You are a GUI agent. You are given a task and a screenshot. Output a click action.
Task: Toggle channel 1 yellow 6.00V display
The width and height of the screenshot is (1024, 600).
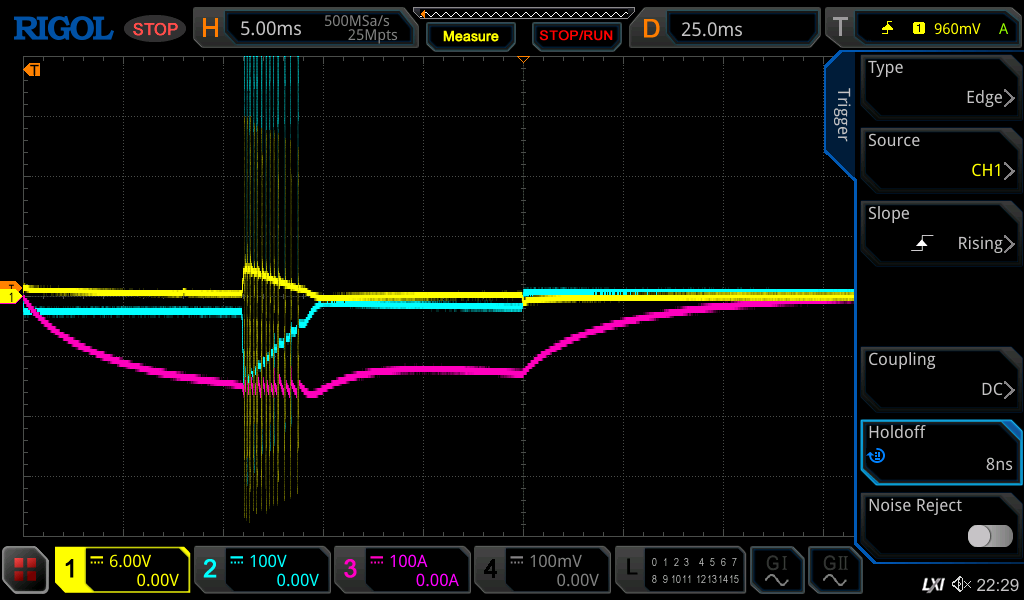[x=122, y=570]
